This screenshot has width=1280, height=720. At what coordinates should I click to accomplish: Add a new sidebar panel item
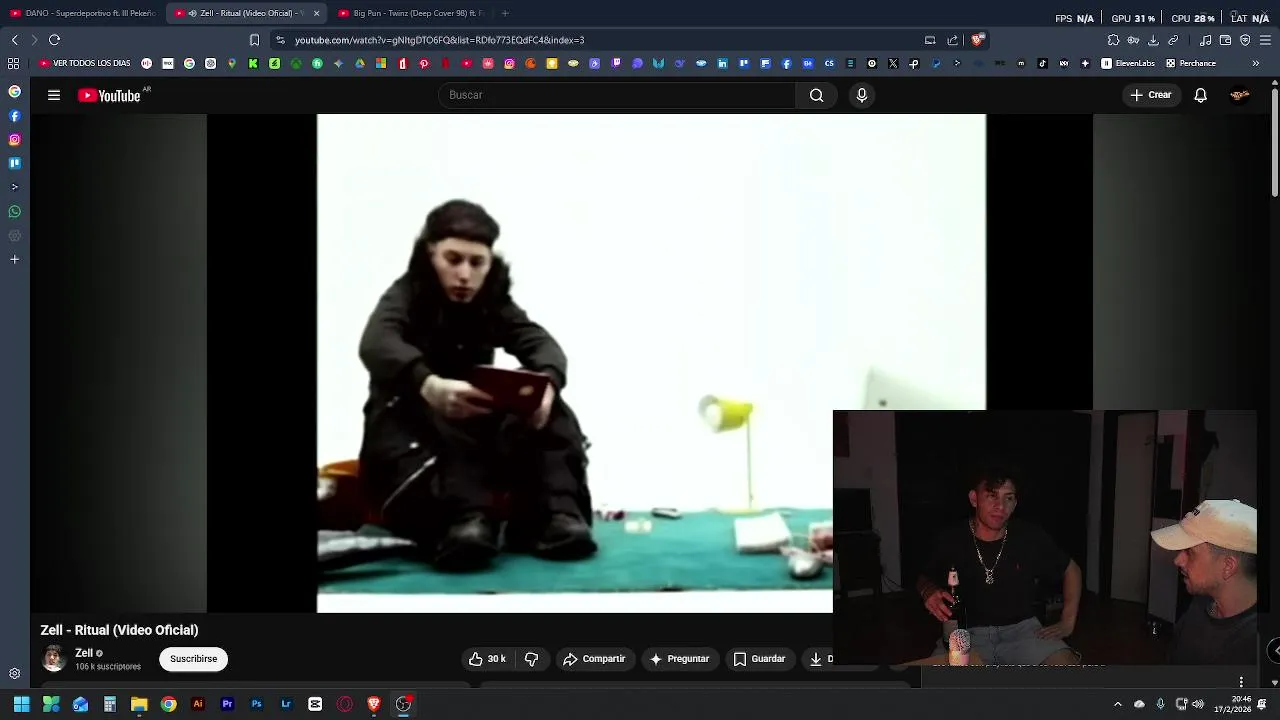click(14, 259)
